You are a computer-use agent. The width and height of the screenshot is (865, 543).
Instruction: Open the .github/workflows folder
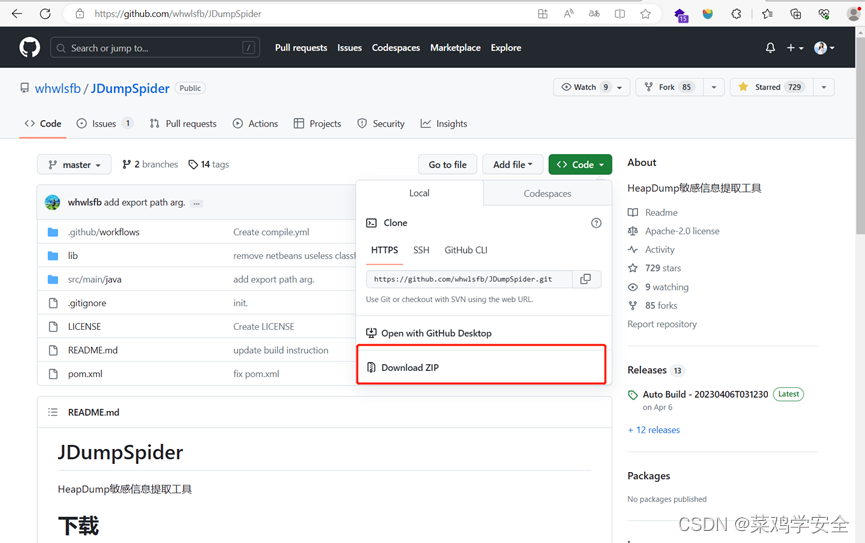(x=104, y=232)
